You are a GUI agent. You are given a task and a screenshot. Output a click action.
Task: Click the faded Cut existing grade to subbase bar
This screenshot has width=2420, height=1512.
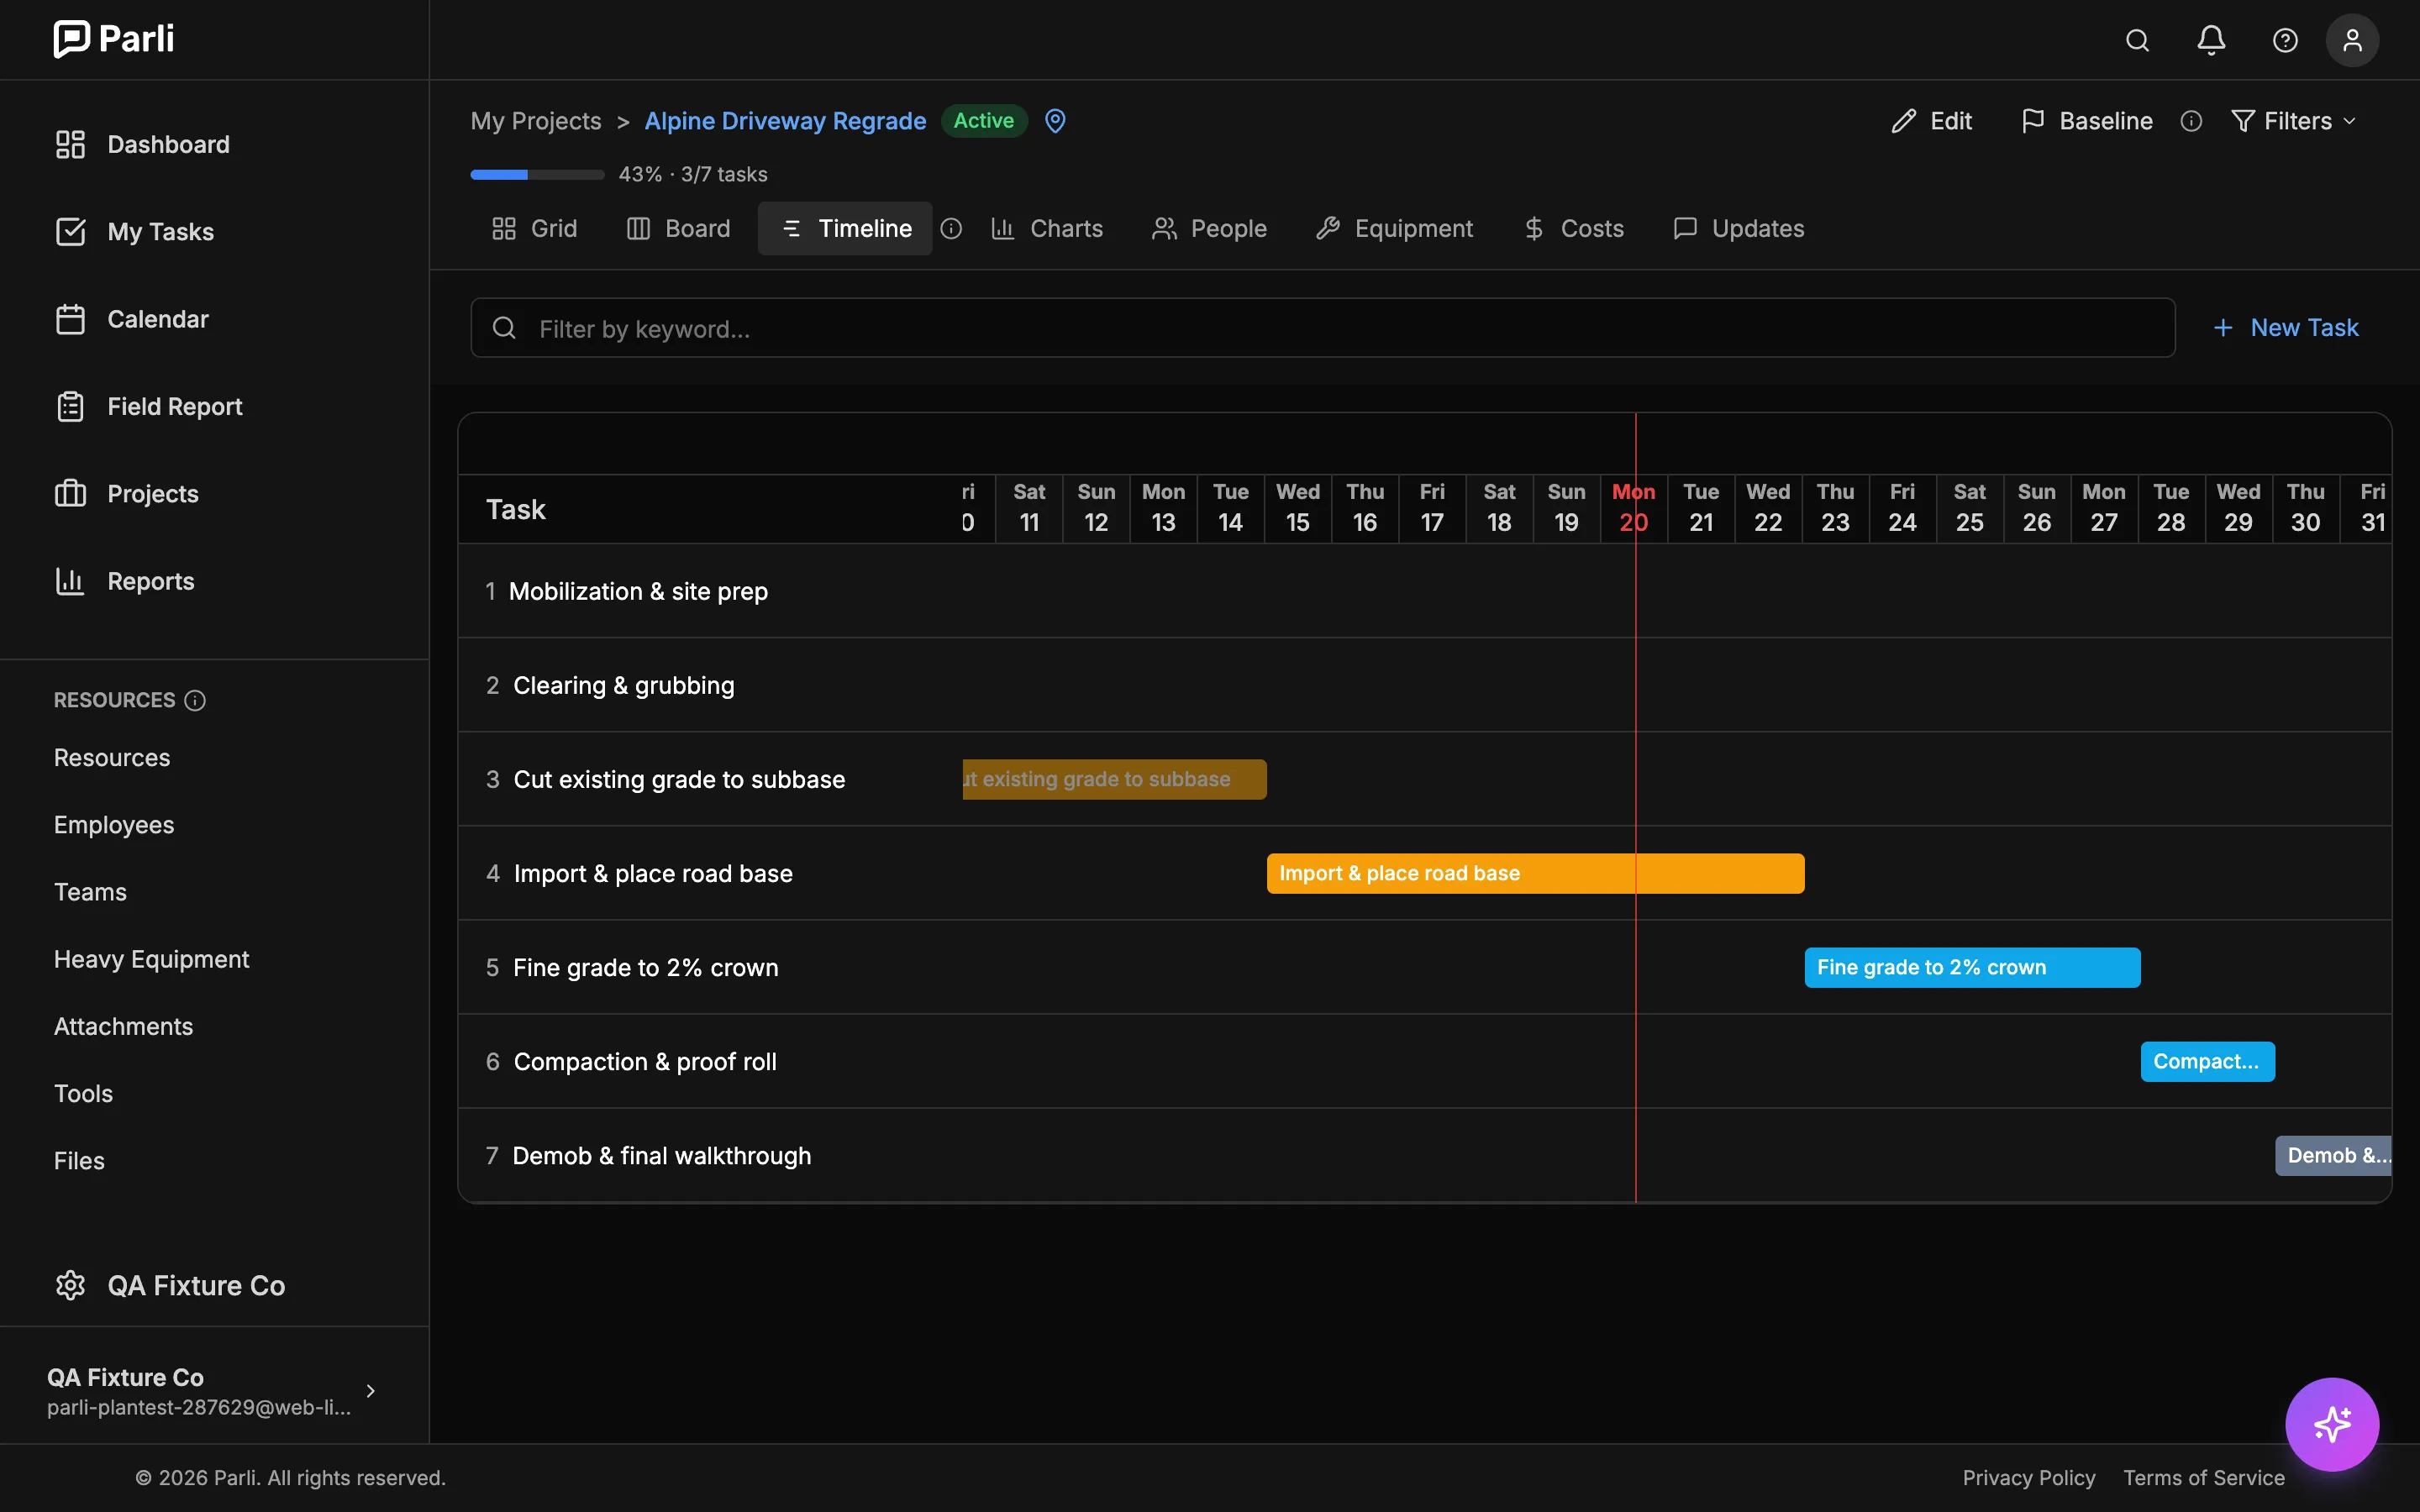coord(1114,779)
